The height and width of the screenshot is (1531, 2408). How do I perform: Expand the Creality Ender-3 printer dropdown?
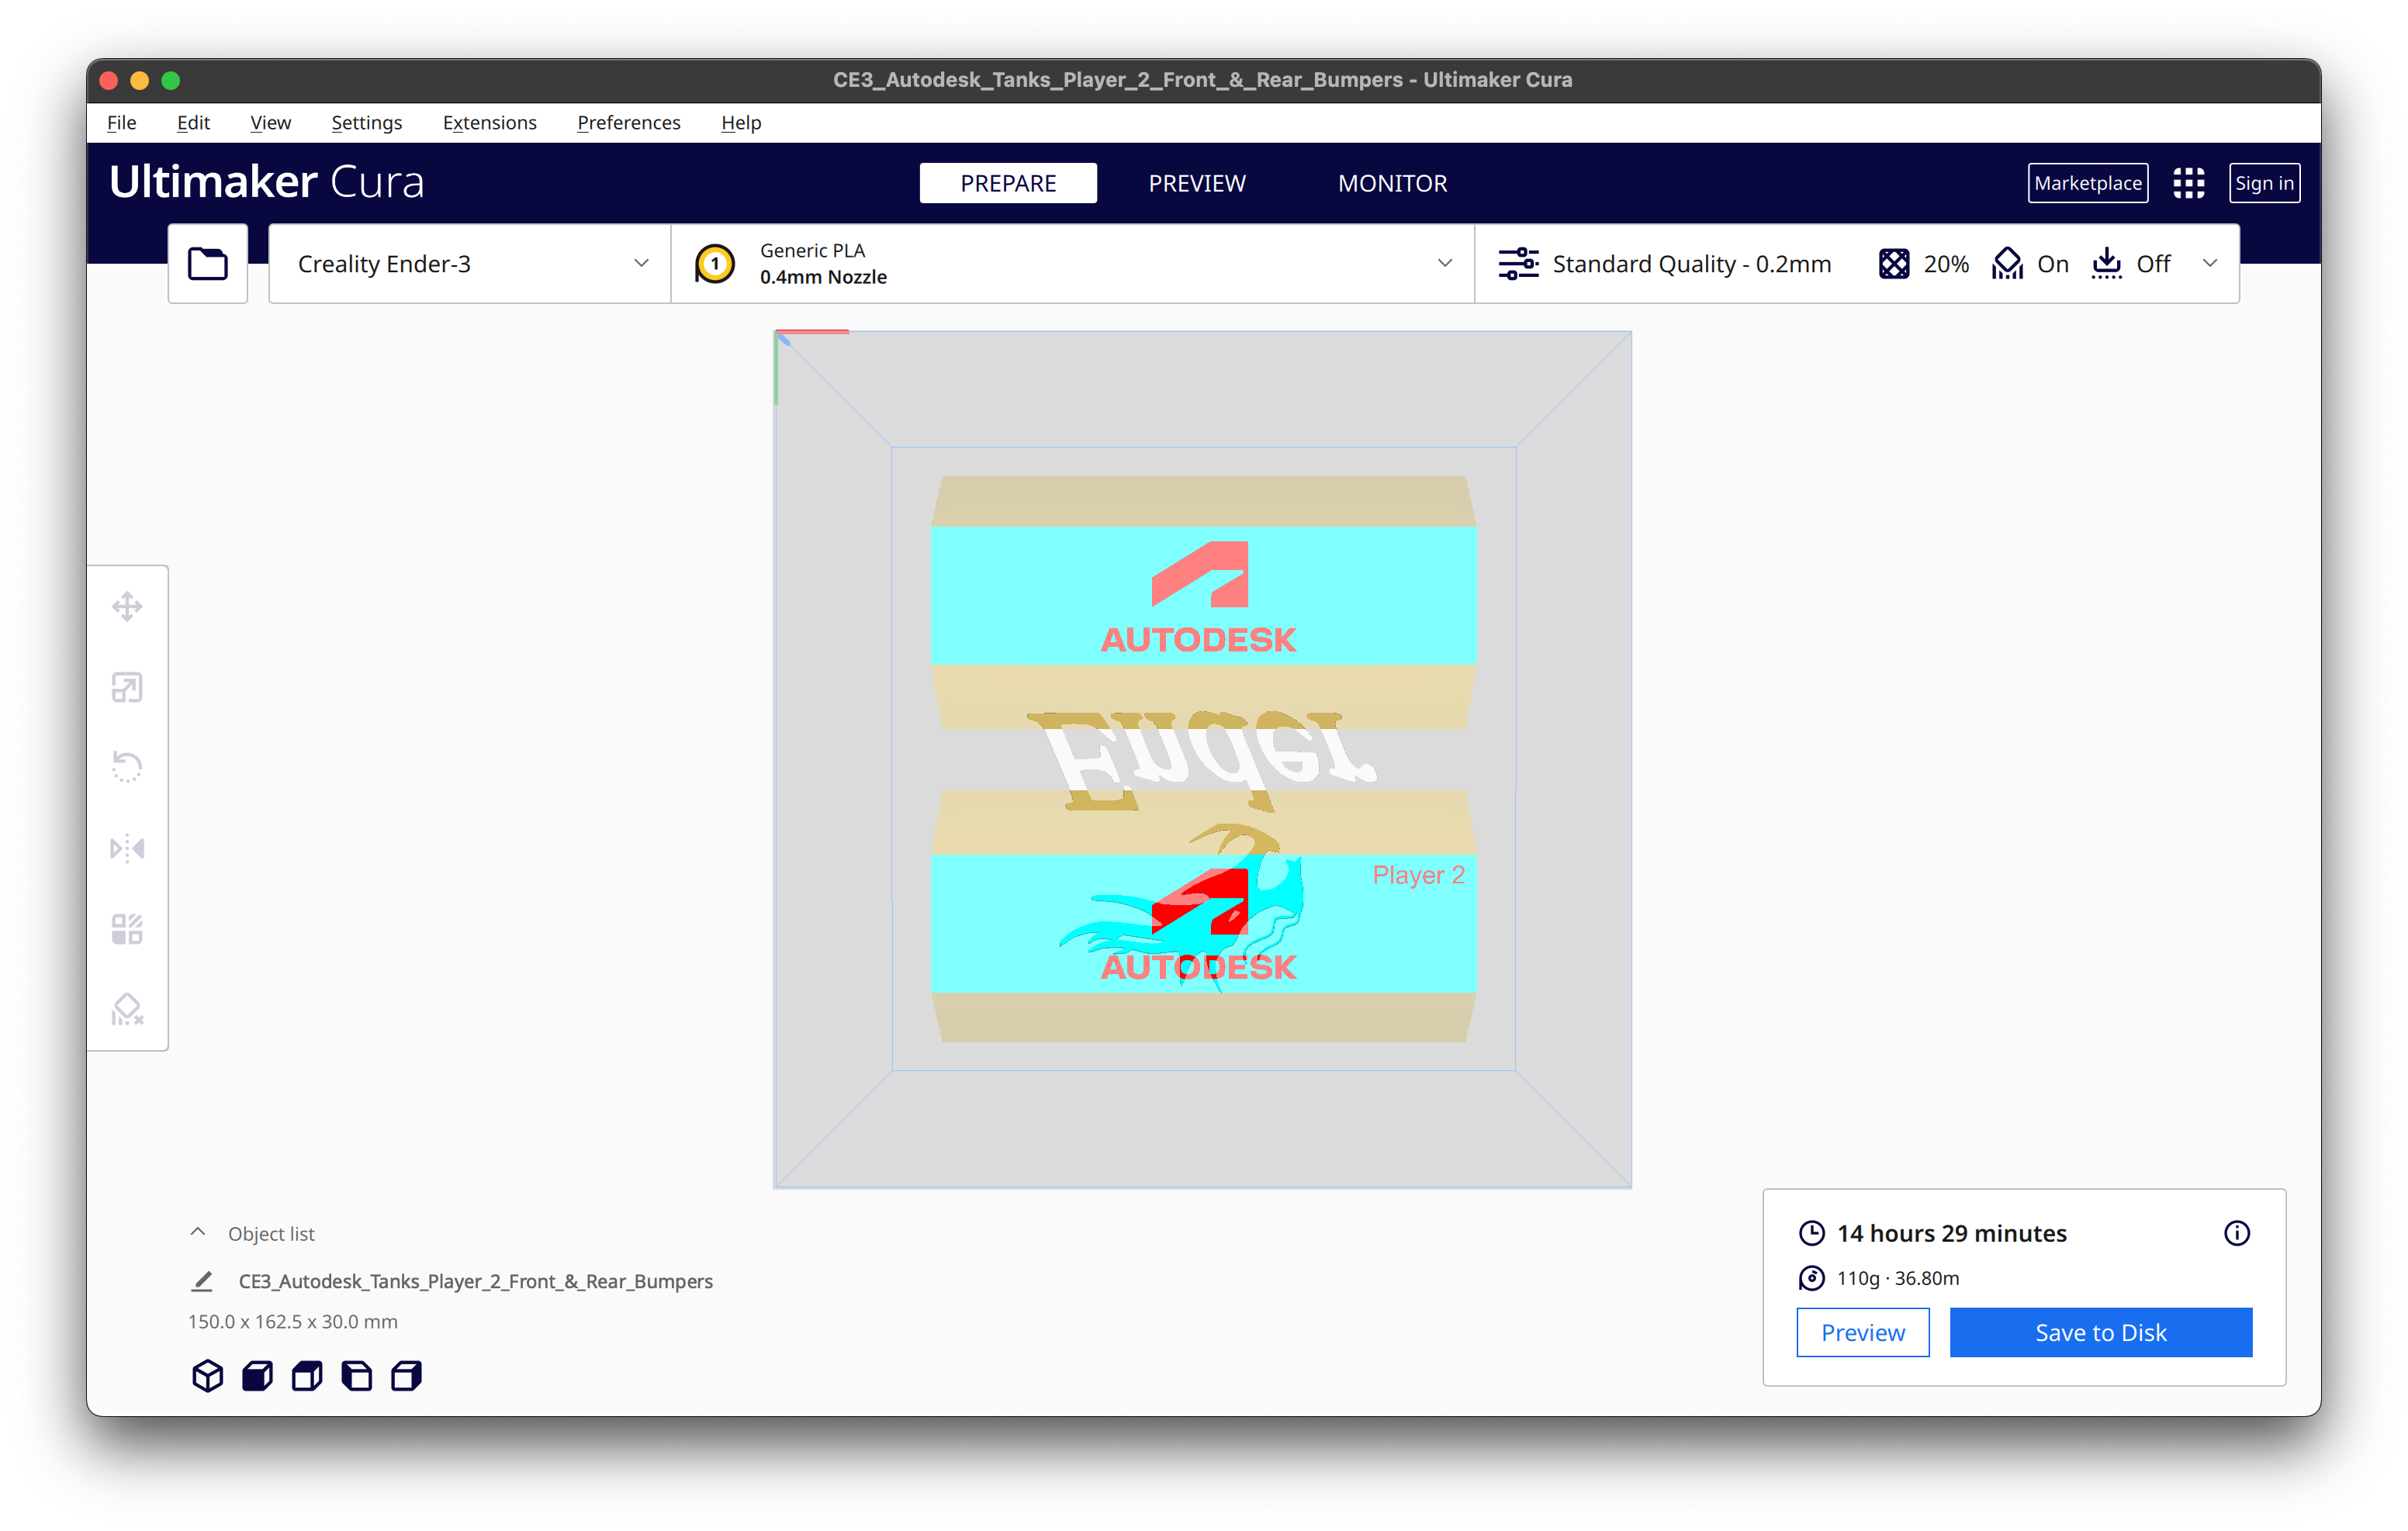coord(470,264)
